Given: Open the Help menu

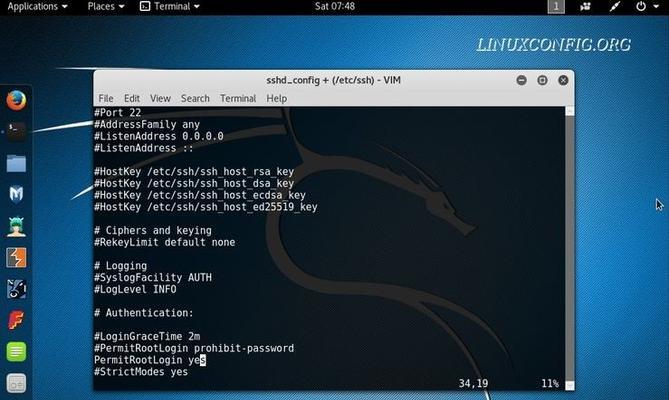Looking at the screenshot, I should 276,99.
